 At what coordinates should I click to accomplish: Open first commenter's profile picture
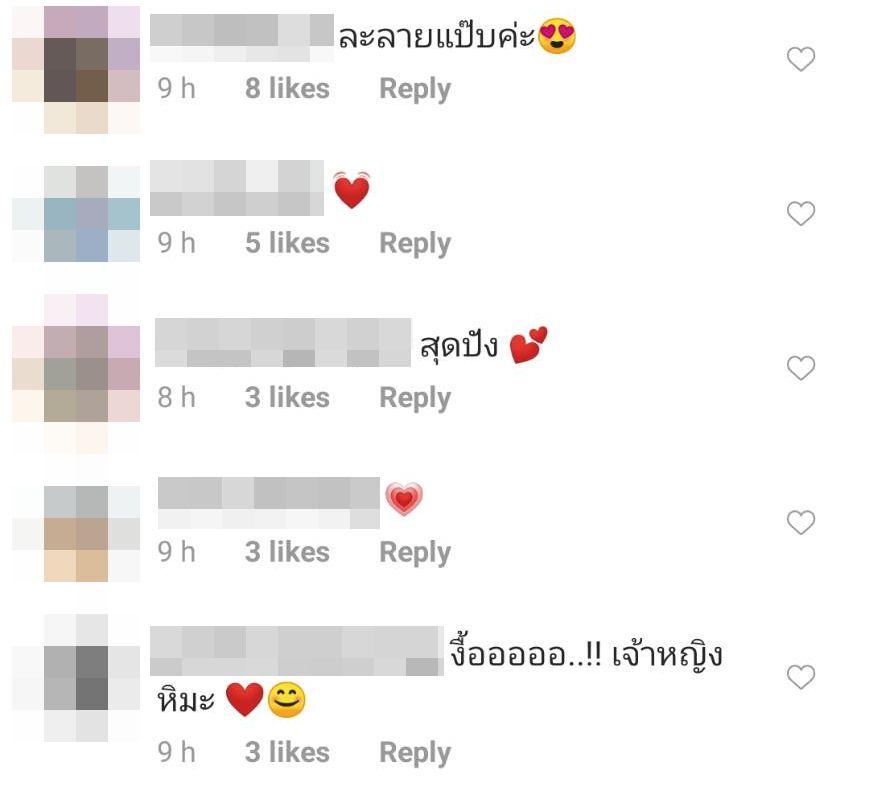76,70
